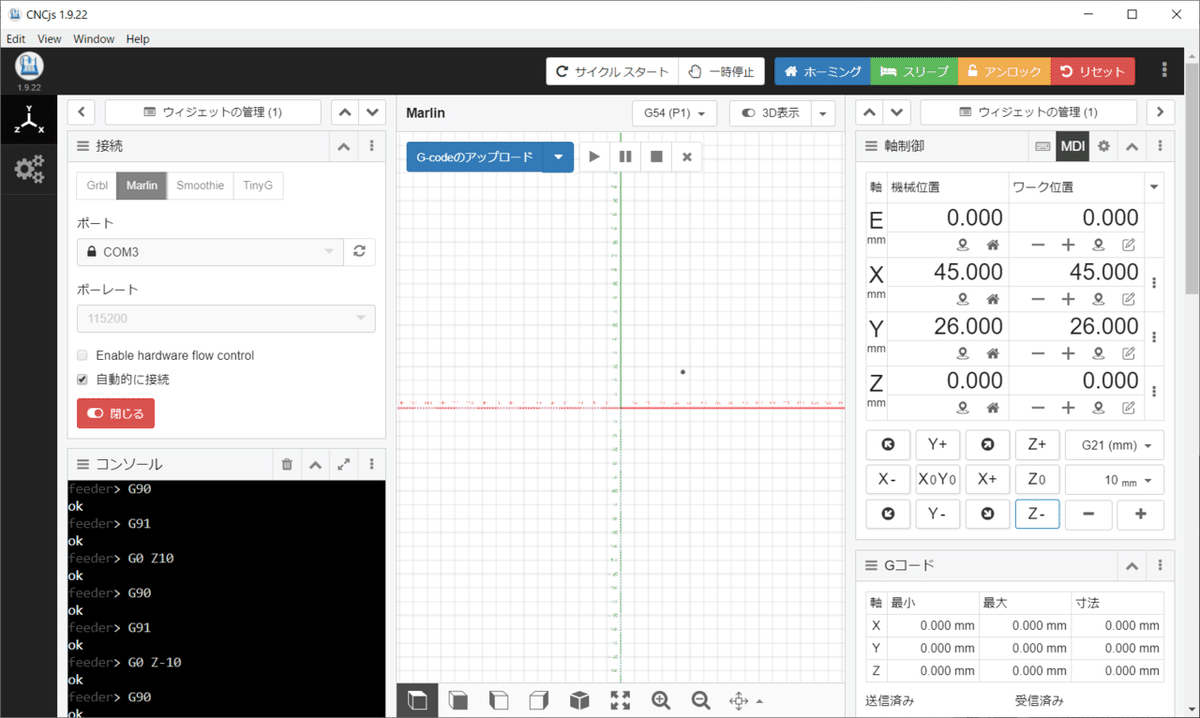The image size is (1200, 718).
Task: Click G-codeのアップロード button
Action: pyautogui.click(x=474, y=157)
